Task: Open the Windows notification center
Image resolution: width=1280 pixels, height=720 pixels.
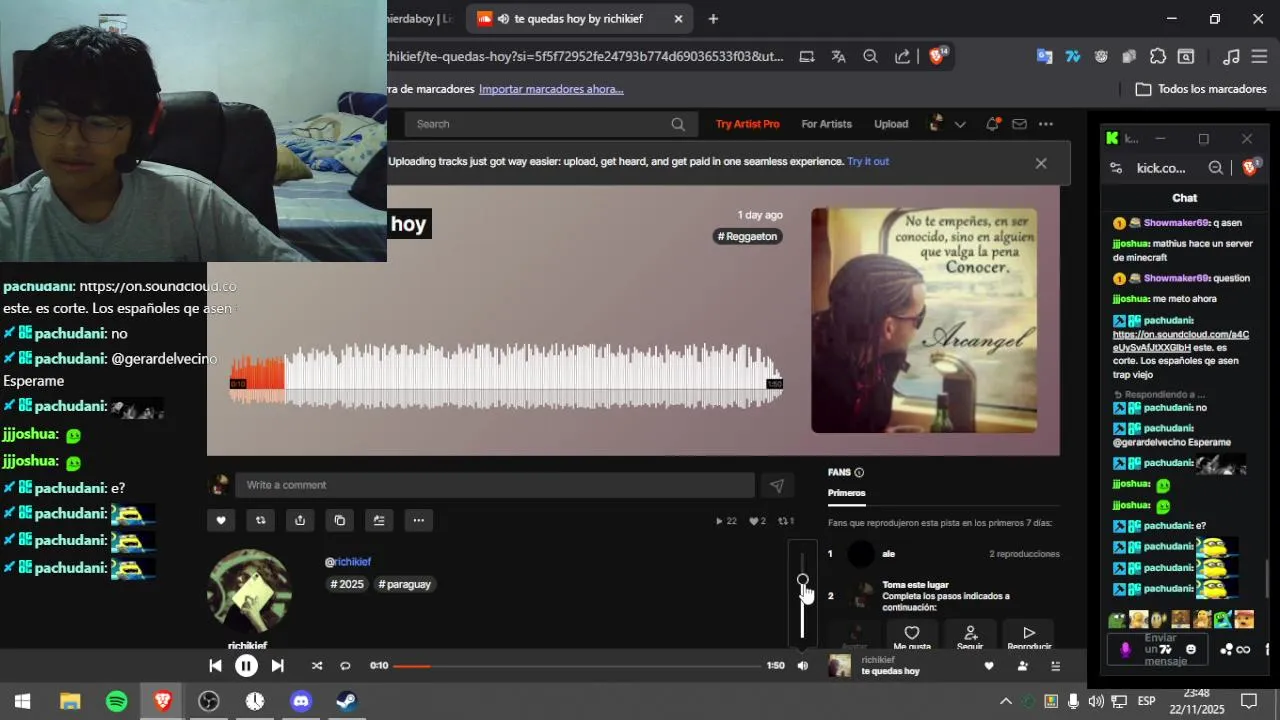Action: (1249, 701)
